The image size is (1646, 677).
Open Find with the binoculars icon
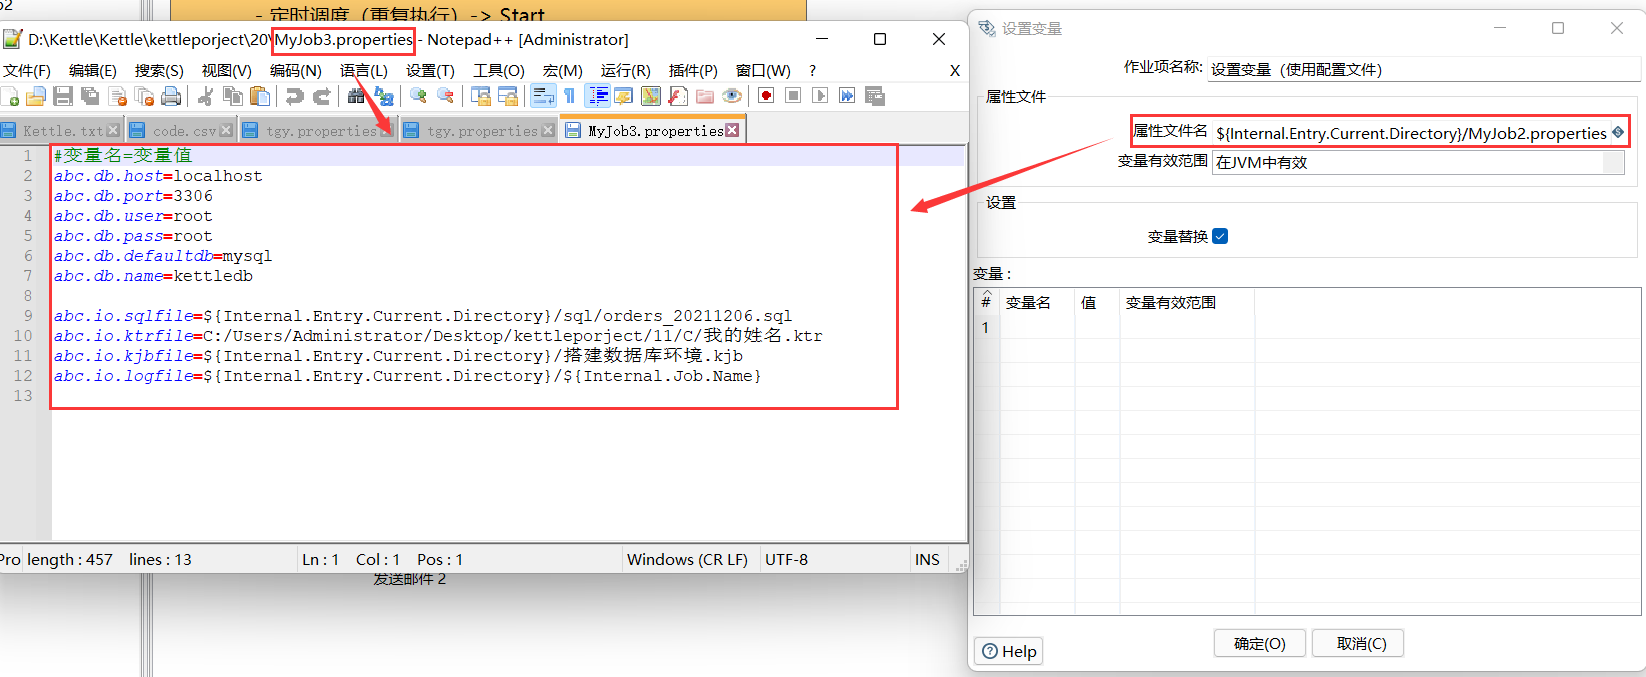click(x=356, y=96)
